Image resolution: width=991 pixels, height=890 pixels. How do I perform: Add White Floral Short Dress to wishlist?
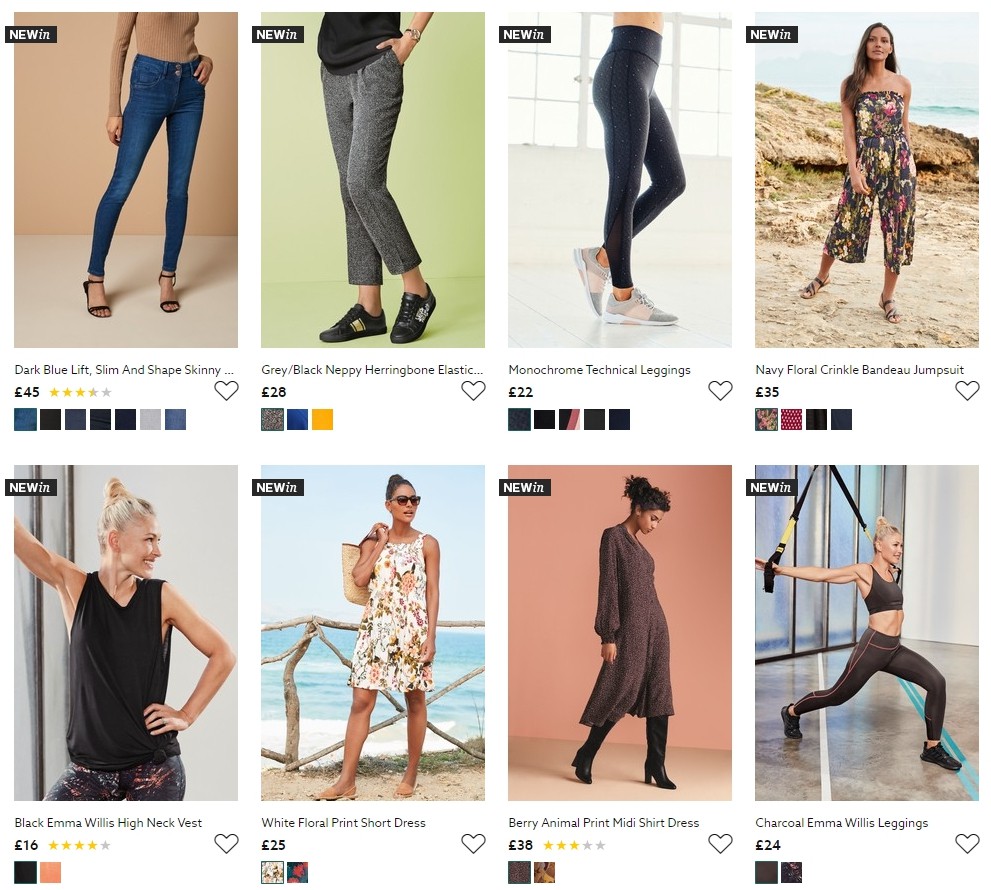tap(473, 844)
